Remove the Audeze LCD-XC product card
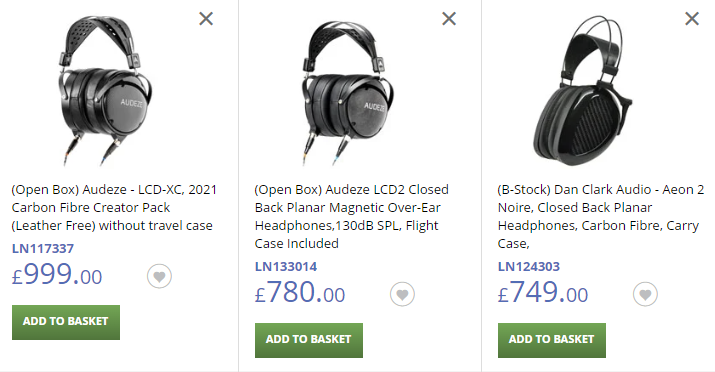 coord(206,19)
